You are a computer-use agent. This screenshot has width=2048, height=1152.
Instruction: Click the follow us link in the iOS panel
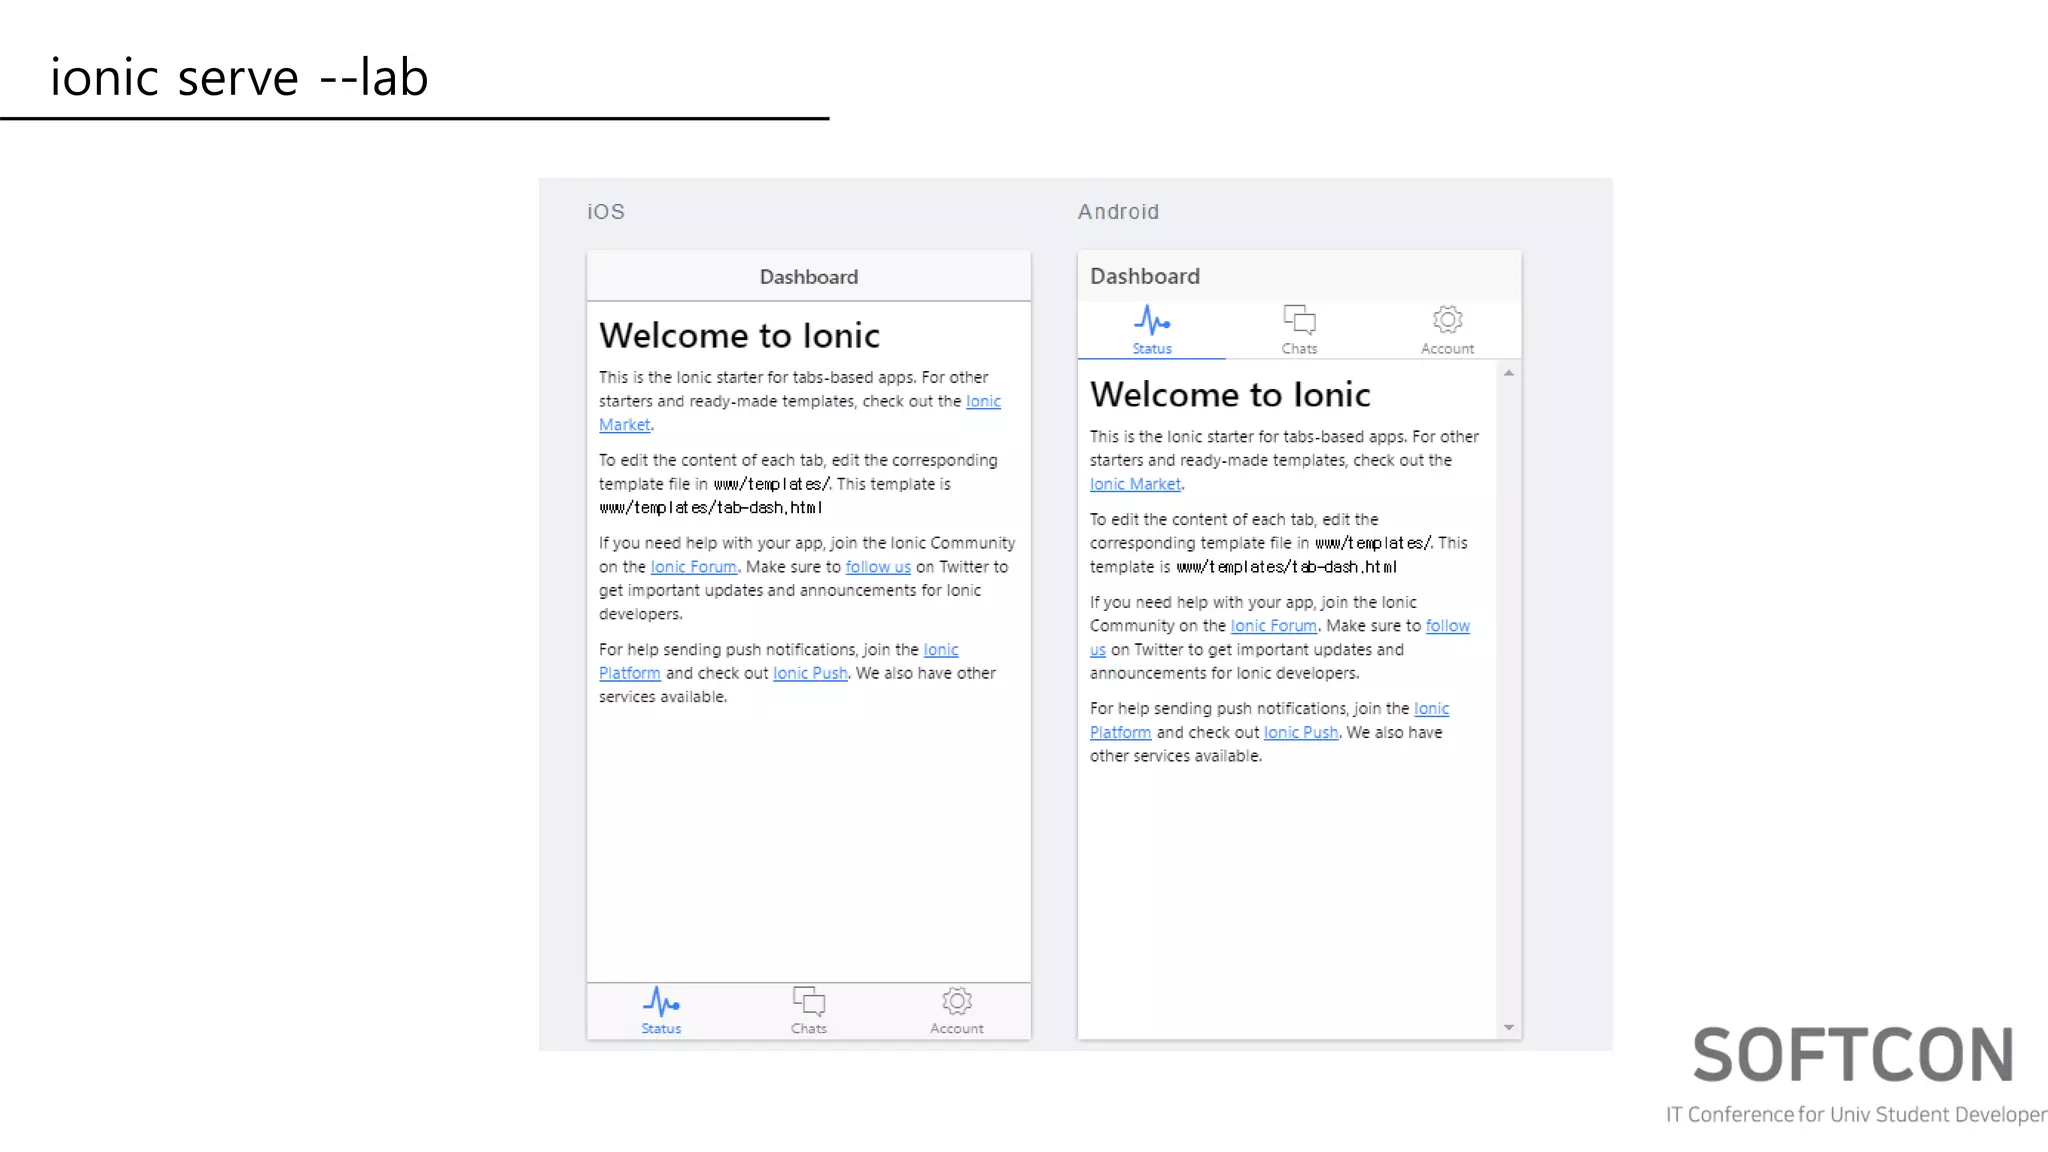pyautogui.click(x=878, y=567)
